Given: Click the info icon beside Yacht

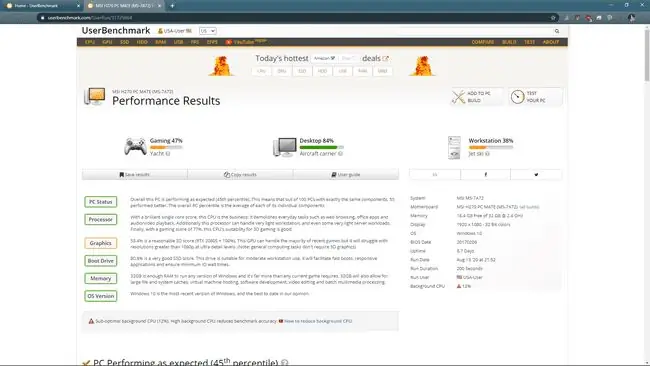Looking at the screenshot, I should [x=168, y=154].
